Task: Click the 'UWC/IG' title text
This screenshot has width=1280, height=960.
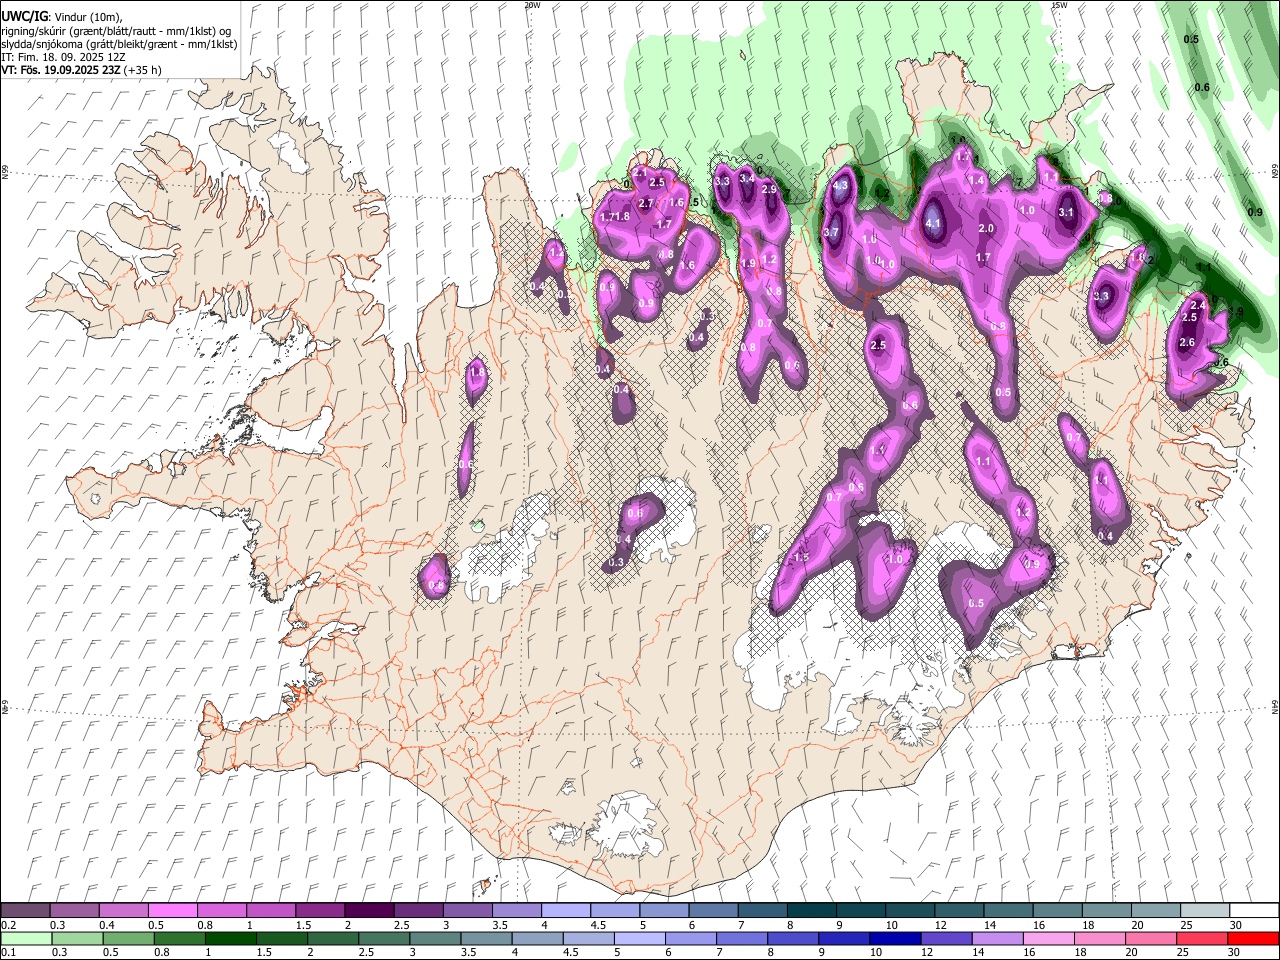Action: click(23, 16)
